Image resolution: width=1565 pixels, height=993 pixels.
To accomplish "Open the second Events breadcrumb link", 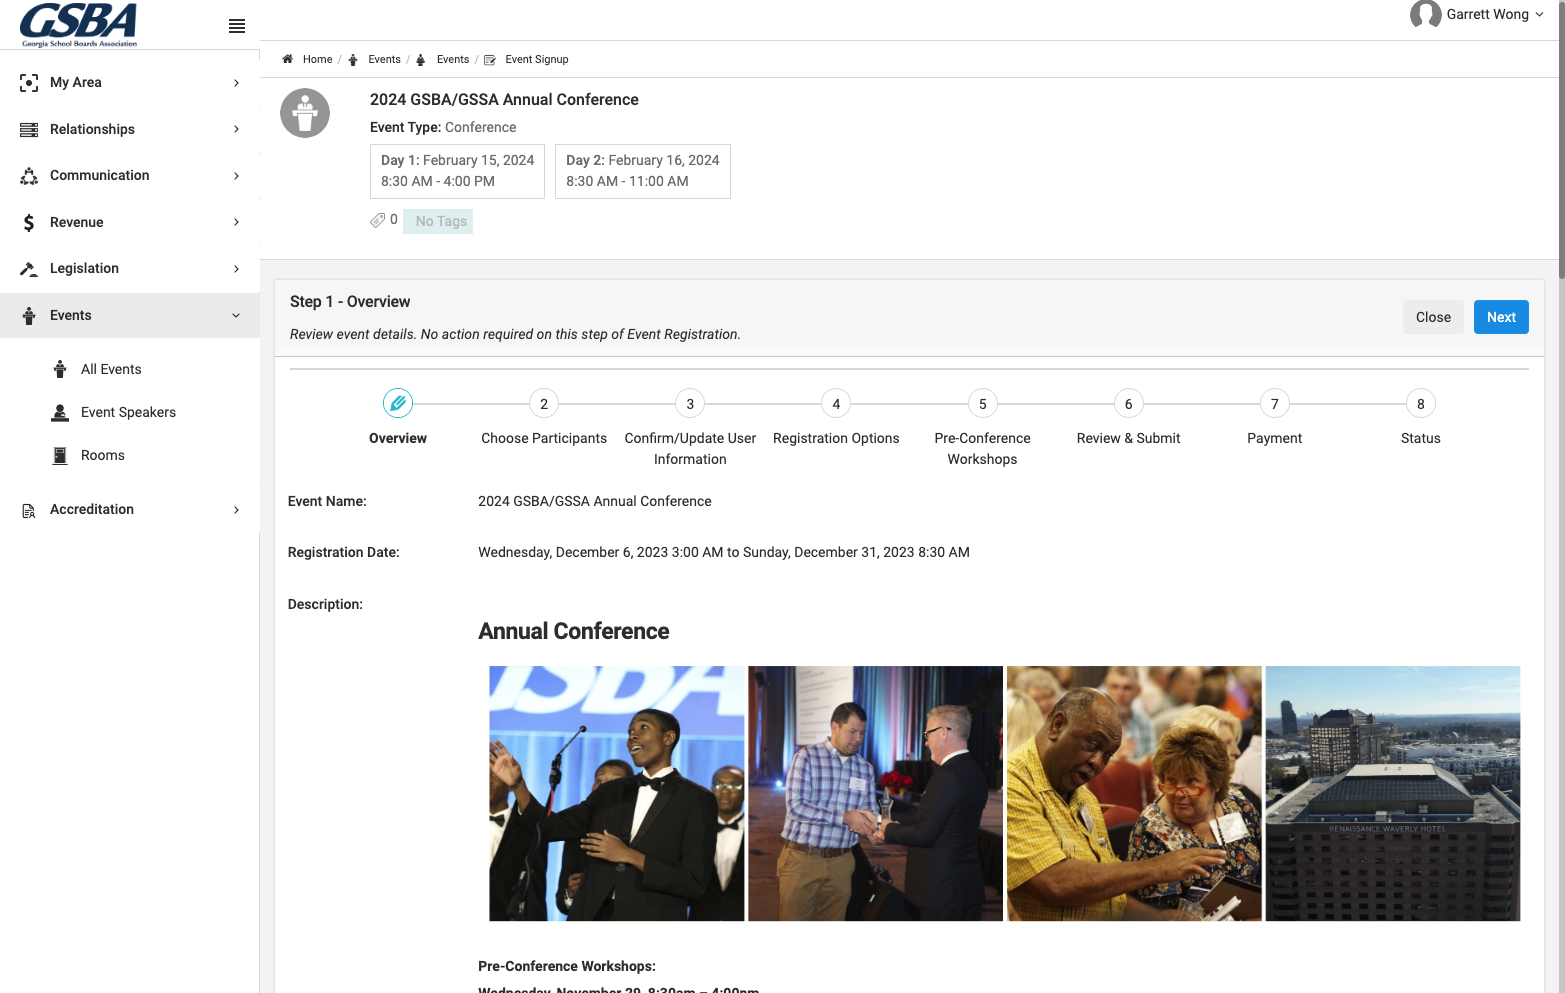I will [x=453, y=59].
